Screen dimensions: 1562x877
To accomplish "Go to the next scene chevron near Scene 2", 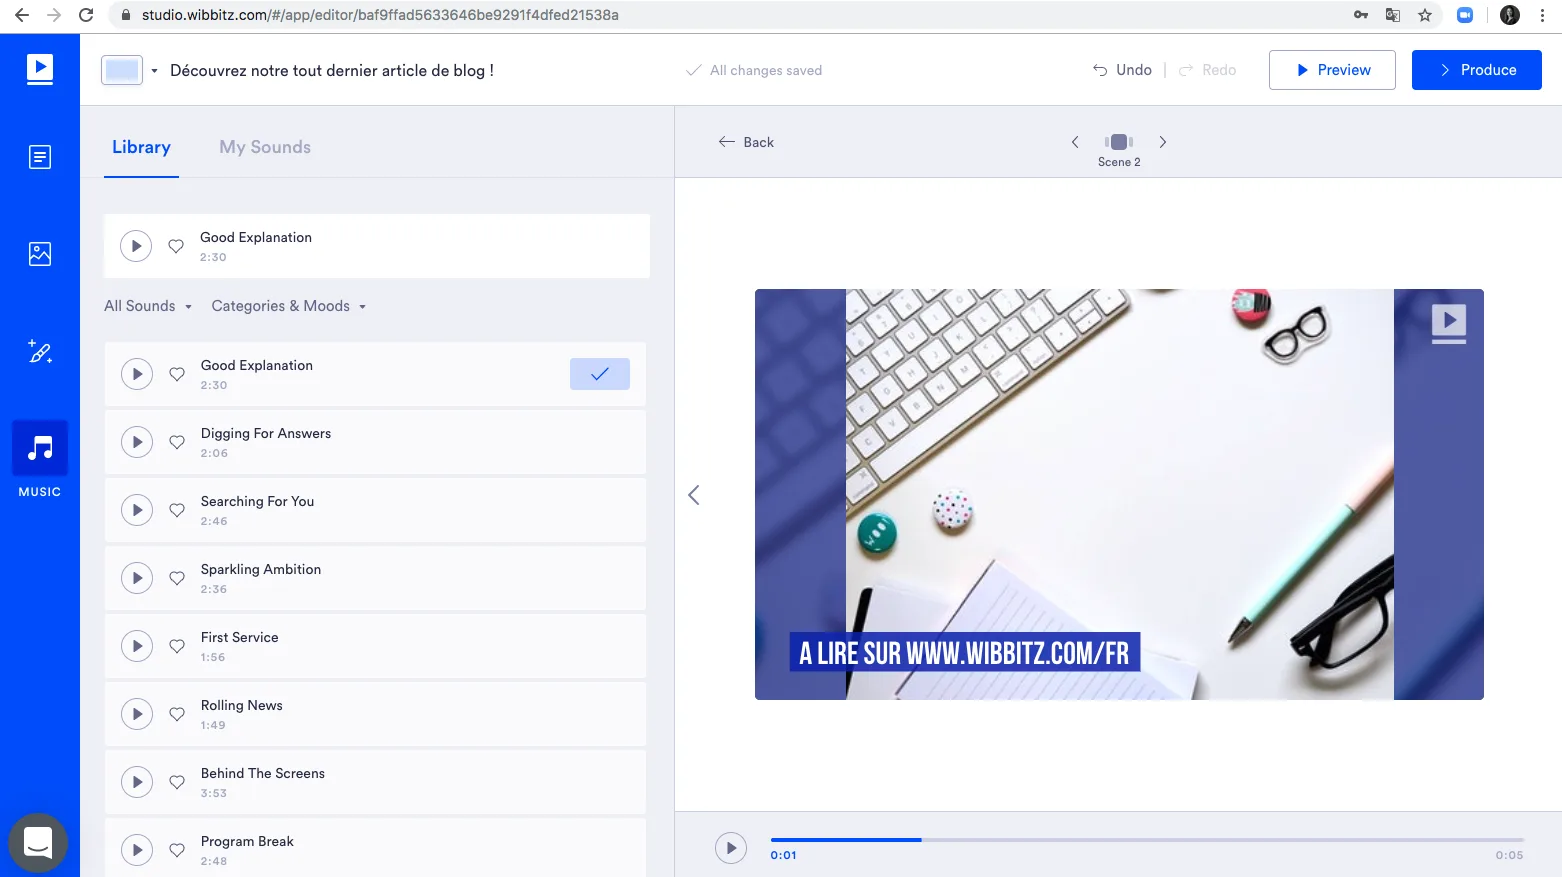I will [x=1163, y=142].
